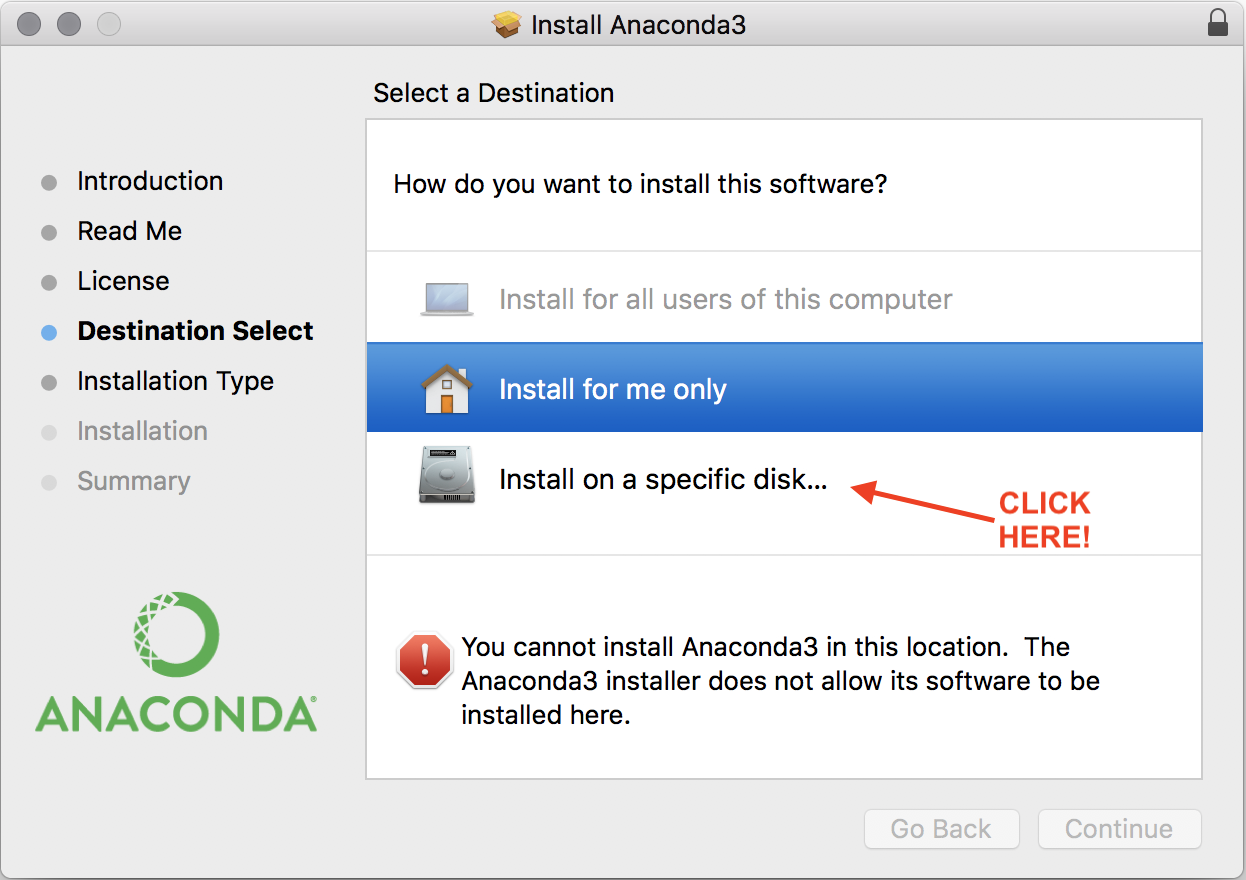Screen dimensions: 1246x880
Task: Click the Summary step in sidebar
Action: click(x=133, y=481)
